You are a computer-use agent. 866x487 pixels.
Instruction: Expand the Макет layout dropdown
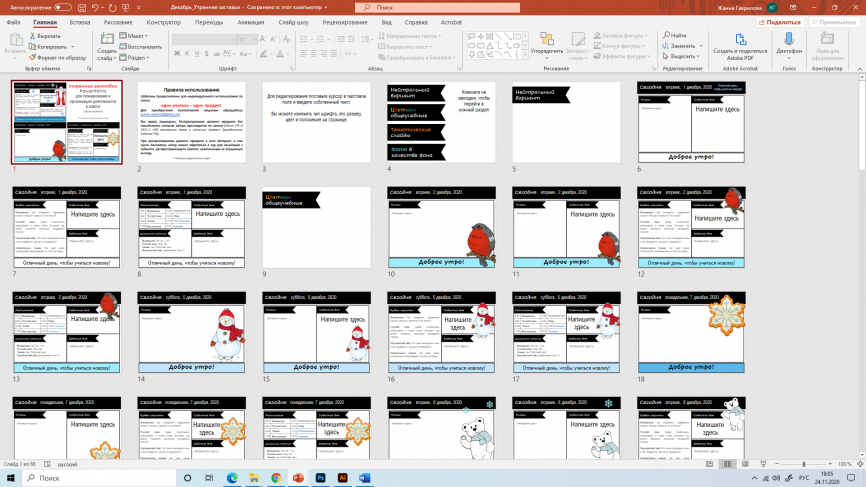click(x=135, y=36)
